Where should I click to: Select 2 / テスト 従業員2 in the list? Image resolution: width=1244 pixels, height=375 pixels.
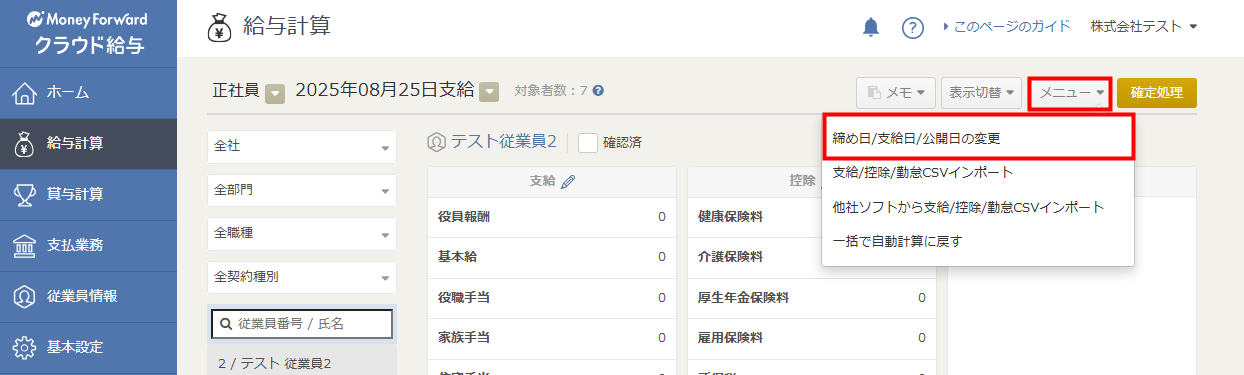302,362
